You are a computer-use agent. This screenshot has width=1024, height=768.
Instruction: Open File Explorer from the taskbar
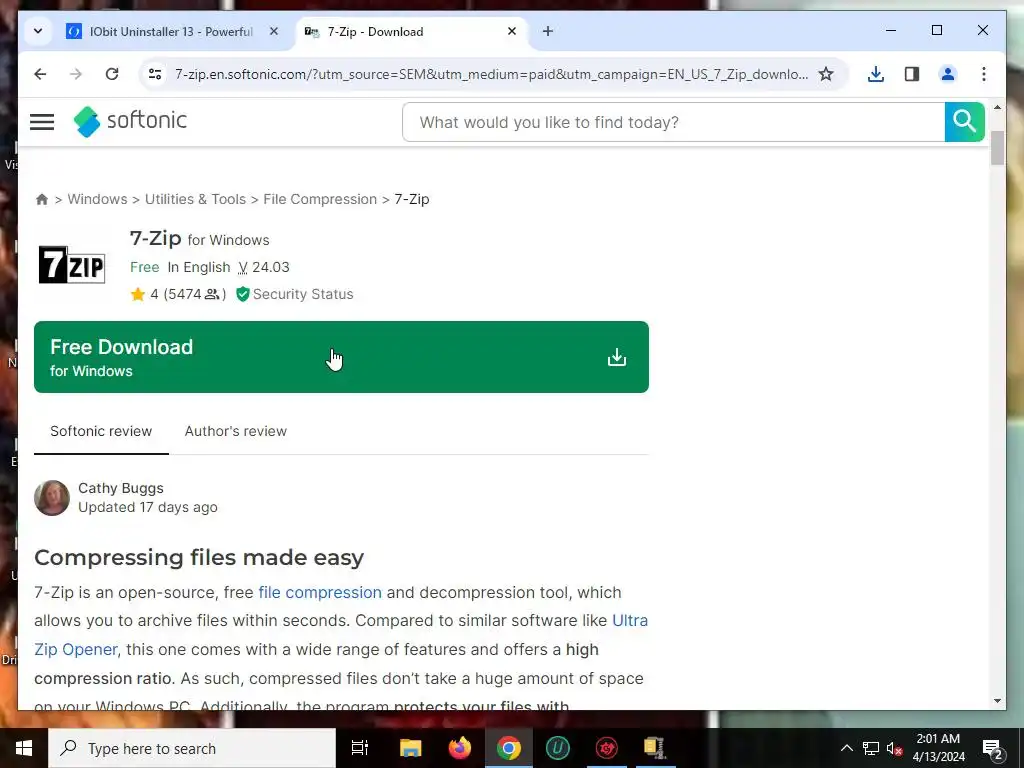[411, 748]
